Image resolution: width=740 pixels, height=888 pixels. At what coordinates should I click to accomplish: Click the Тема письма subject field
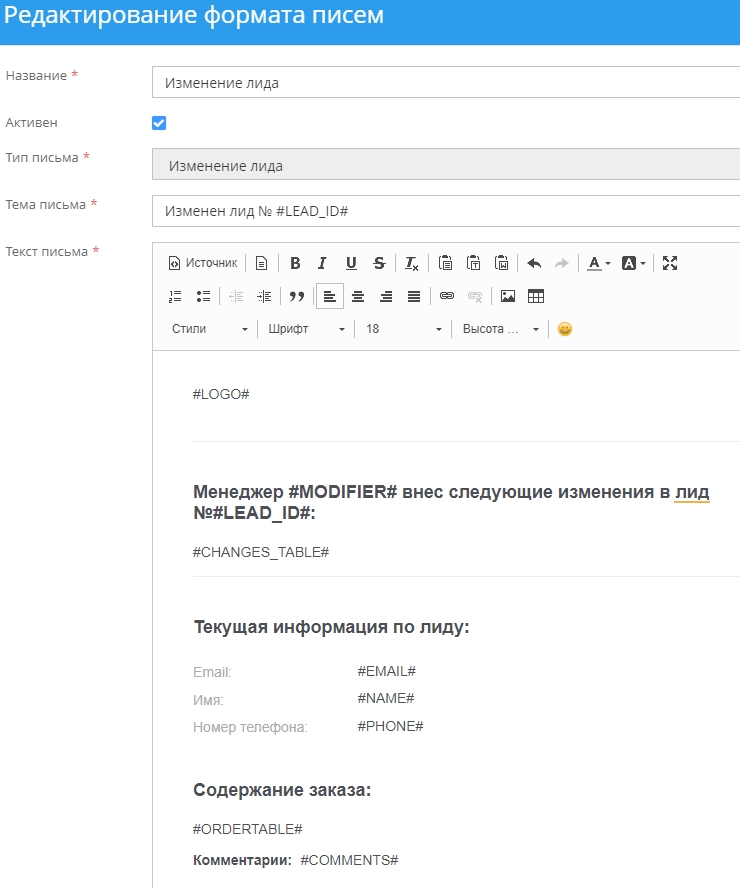[445, 211]
